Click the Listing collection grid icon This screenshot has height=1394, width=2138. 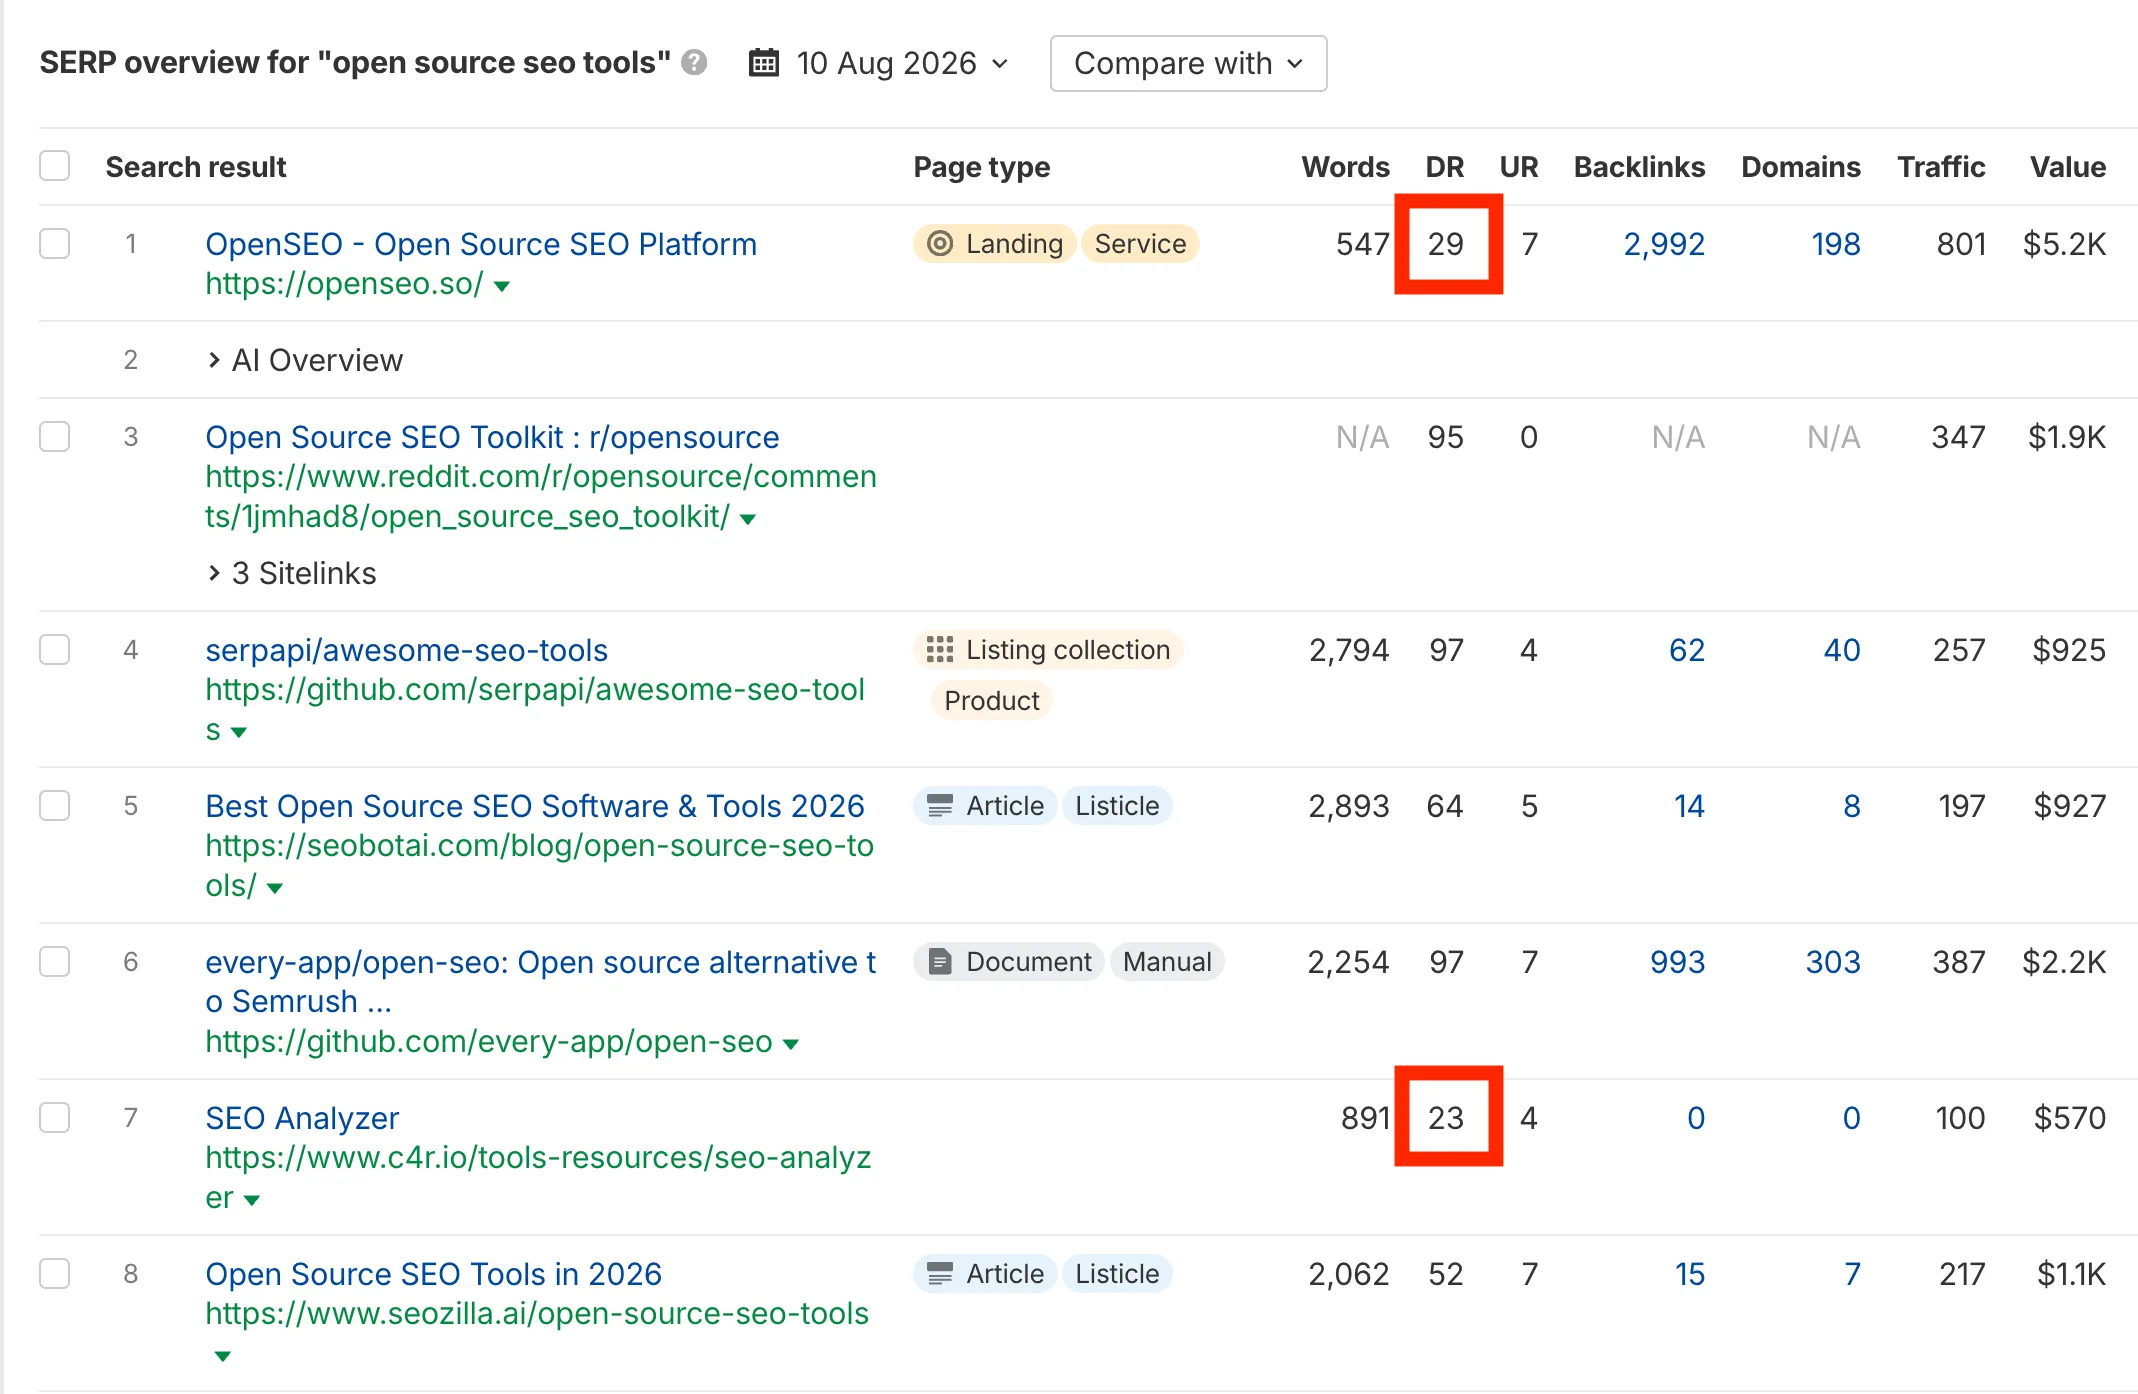[940, 650]
